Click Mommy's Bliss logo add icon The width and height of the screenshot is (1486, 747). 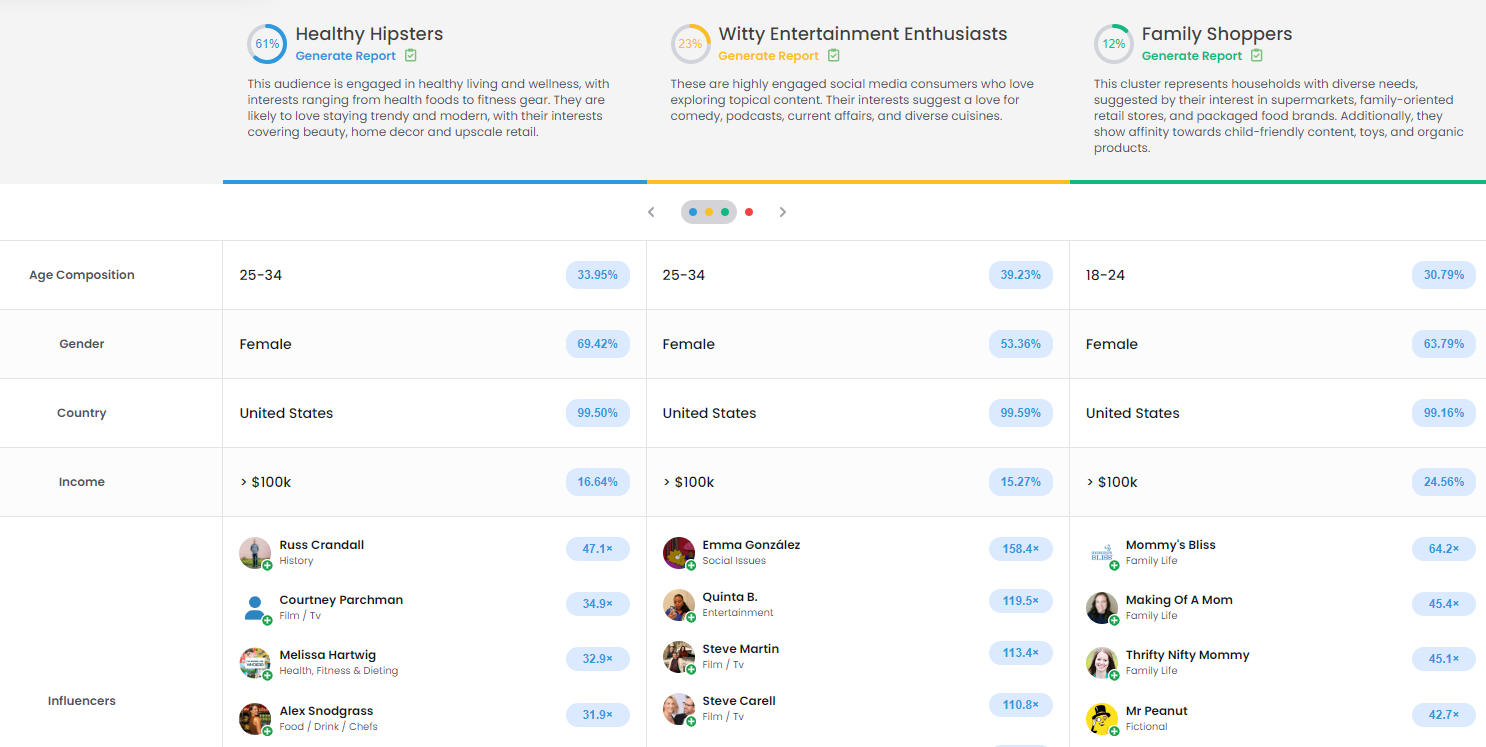[x=1114, y=565]
